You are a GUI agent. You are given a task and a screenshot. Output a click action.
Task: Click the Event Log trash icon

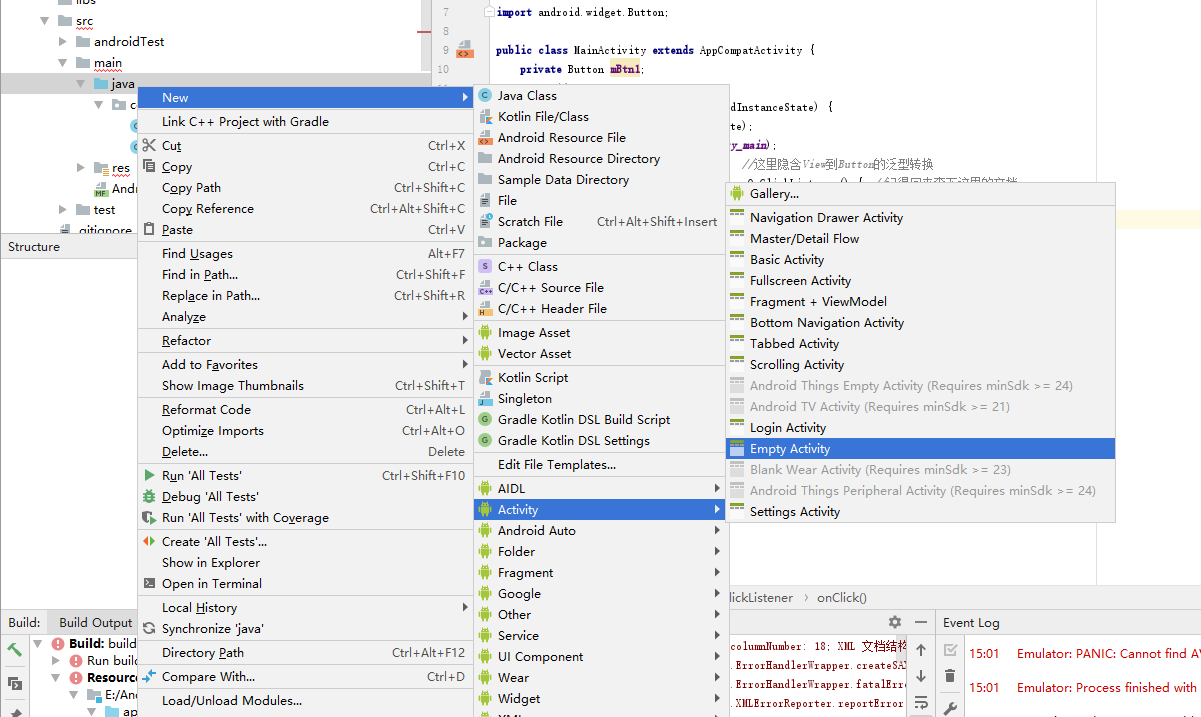tap(950, 677)
